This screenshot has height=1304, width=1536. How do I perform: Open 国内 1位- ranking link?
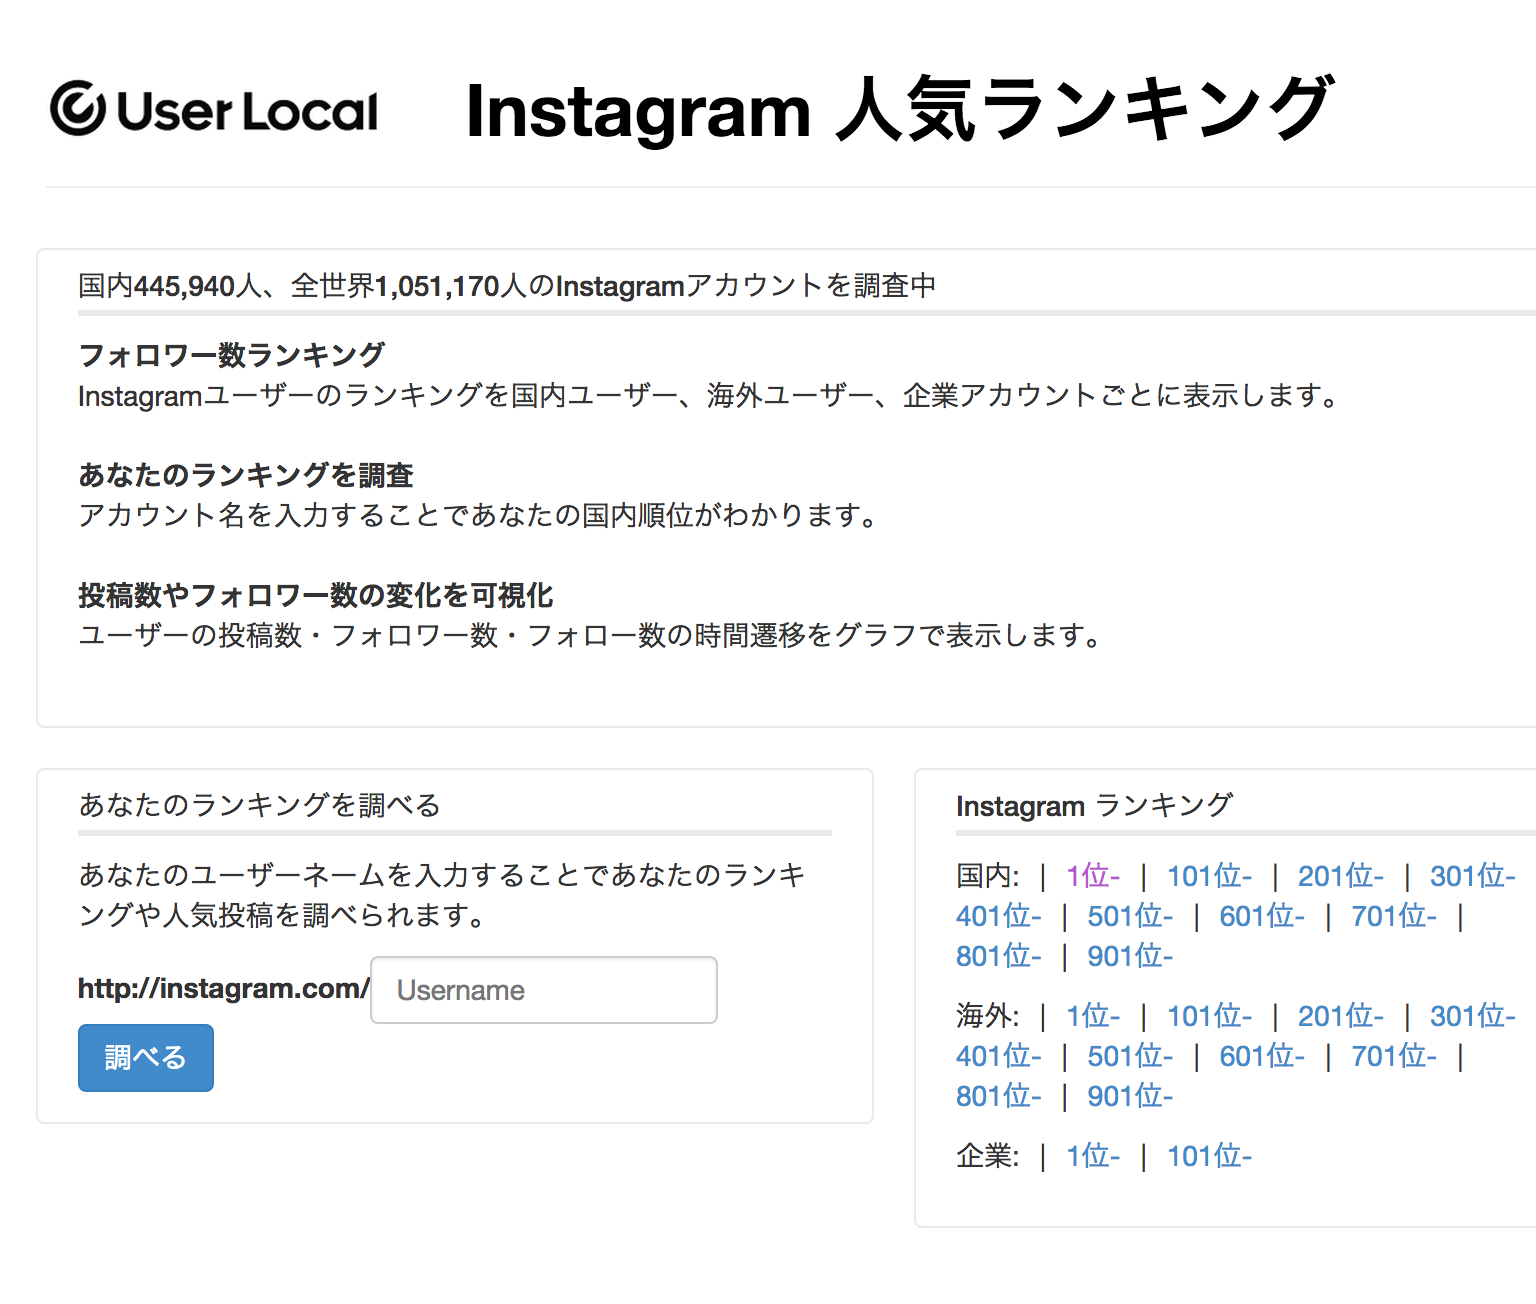coord(1093,876)
